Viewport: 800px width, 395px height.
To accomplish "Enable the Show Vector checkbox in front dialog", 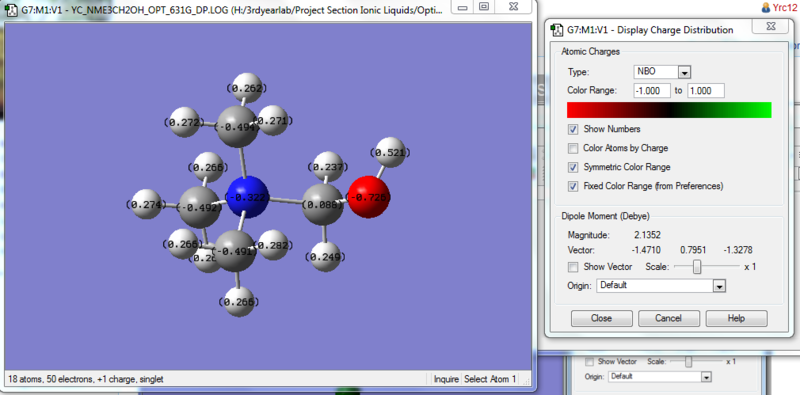I will pyautogui.click(x=573, y=267).
